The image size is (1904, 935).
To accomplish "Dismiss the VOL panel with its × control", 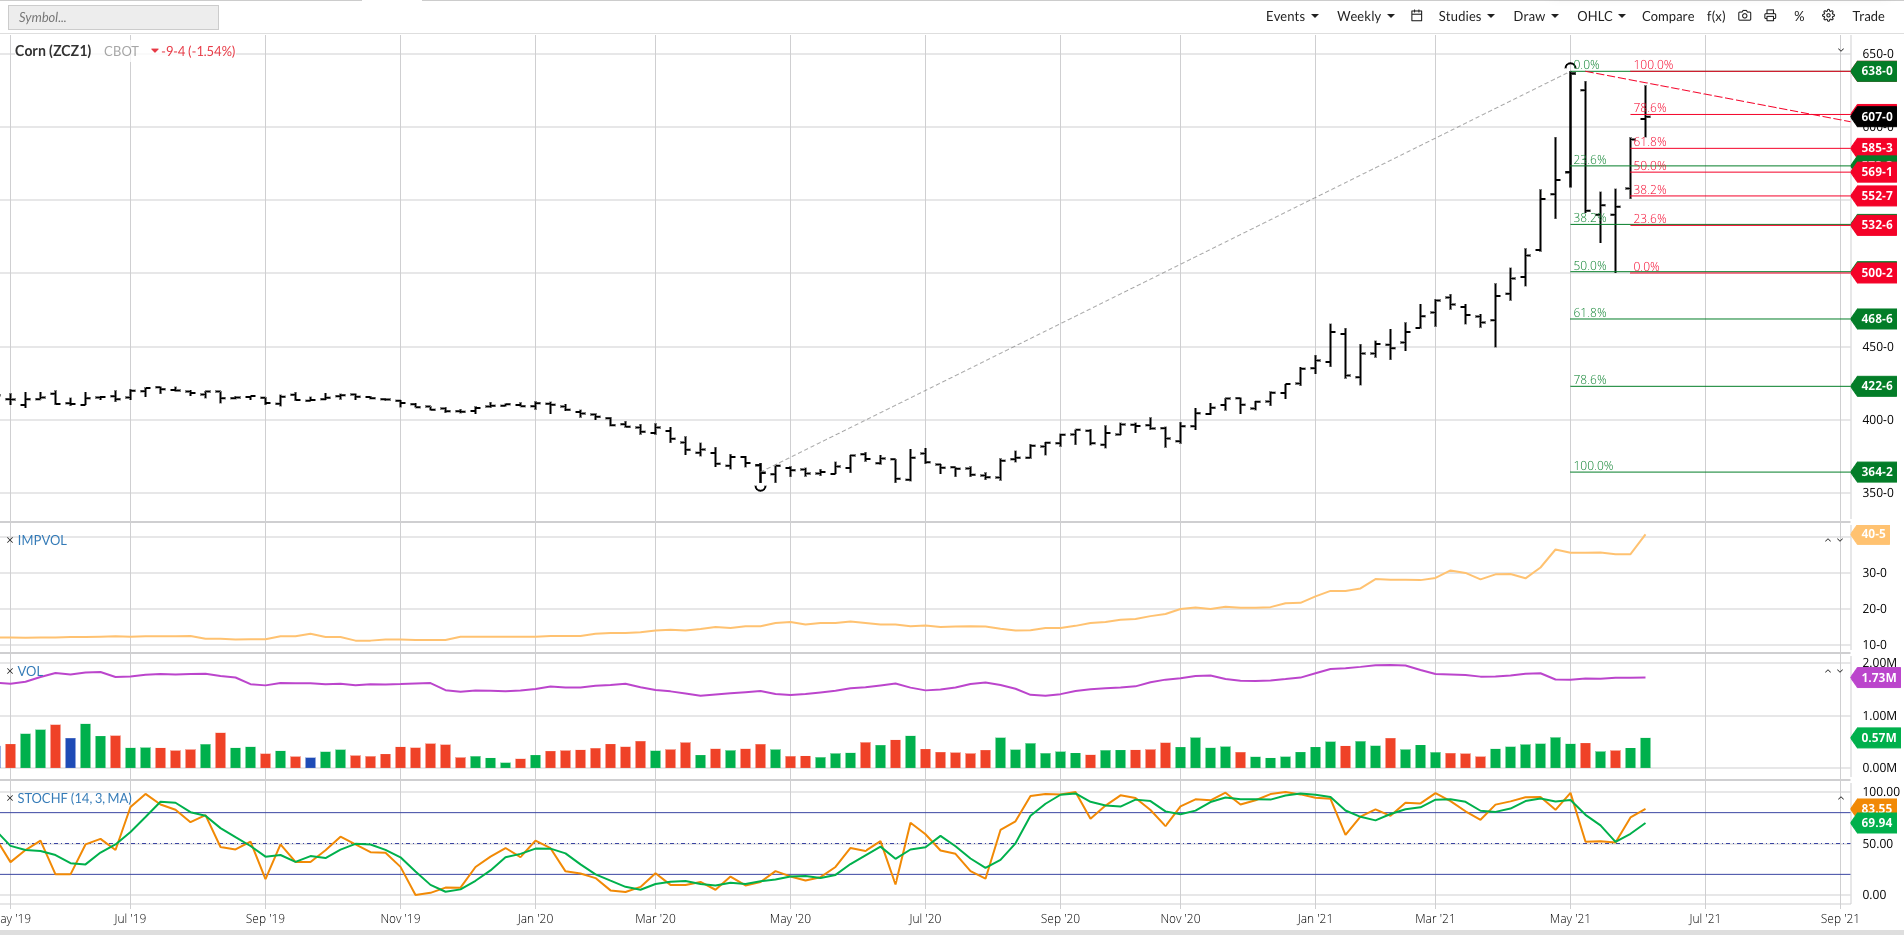I will [10, 671].
